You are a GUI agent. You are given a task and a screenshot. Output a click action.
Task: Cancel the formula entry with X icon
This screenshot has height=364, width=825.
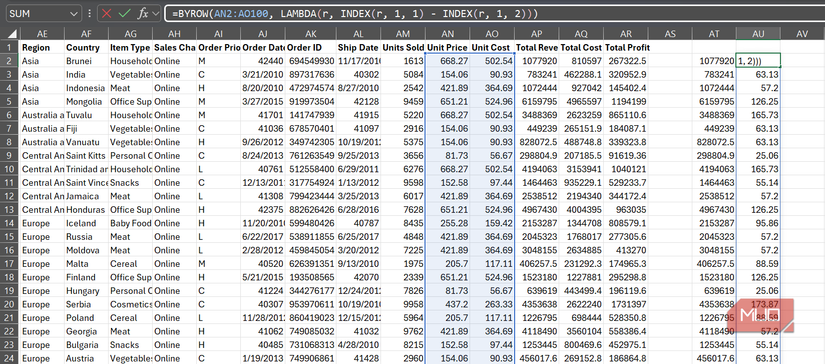(x=107, y=14)
